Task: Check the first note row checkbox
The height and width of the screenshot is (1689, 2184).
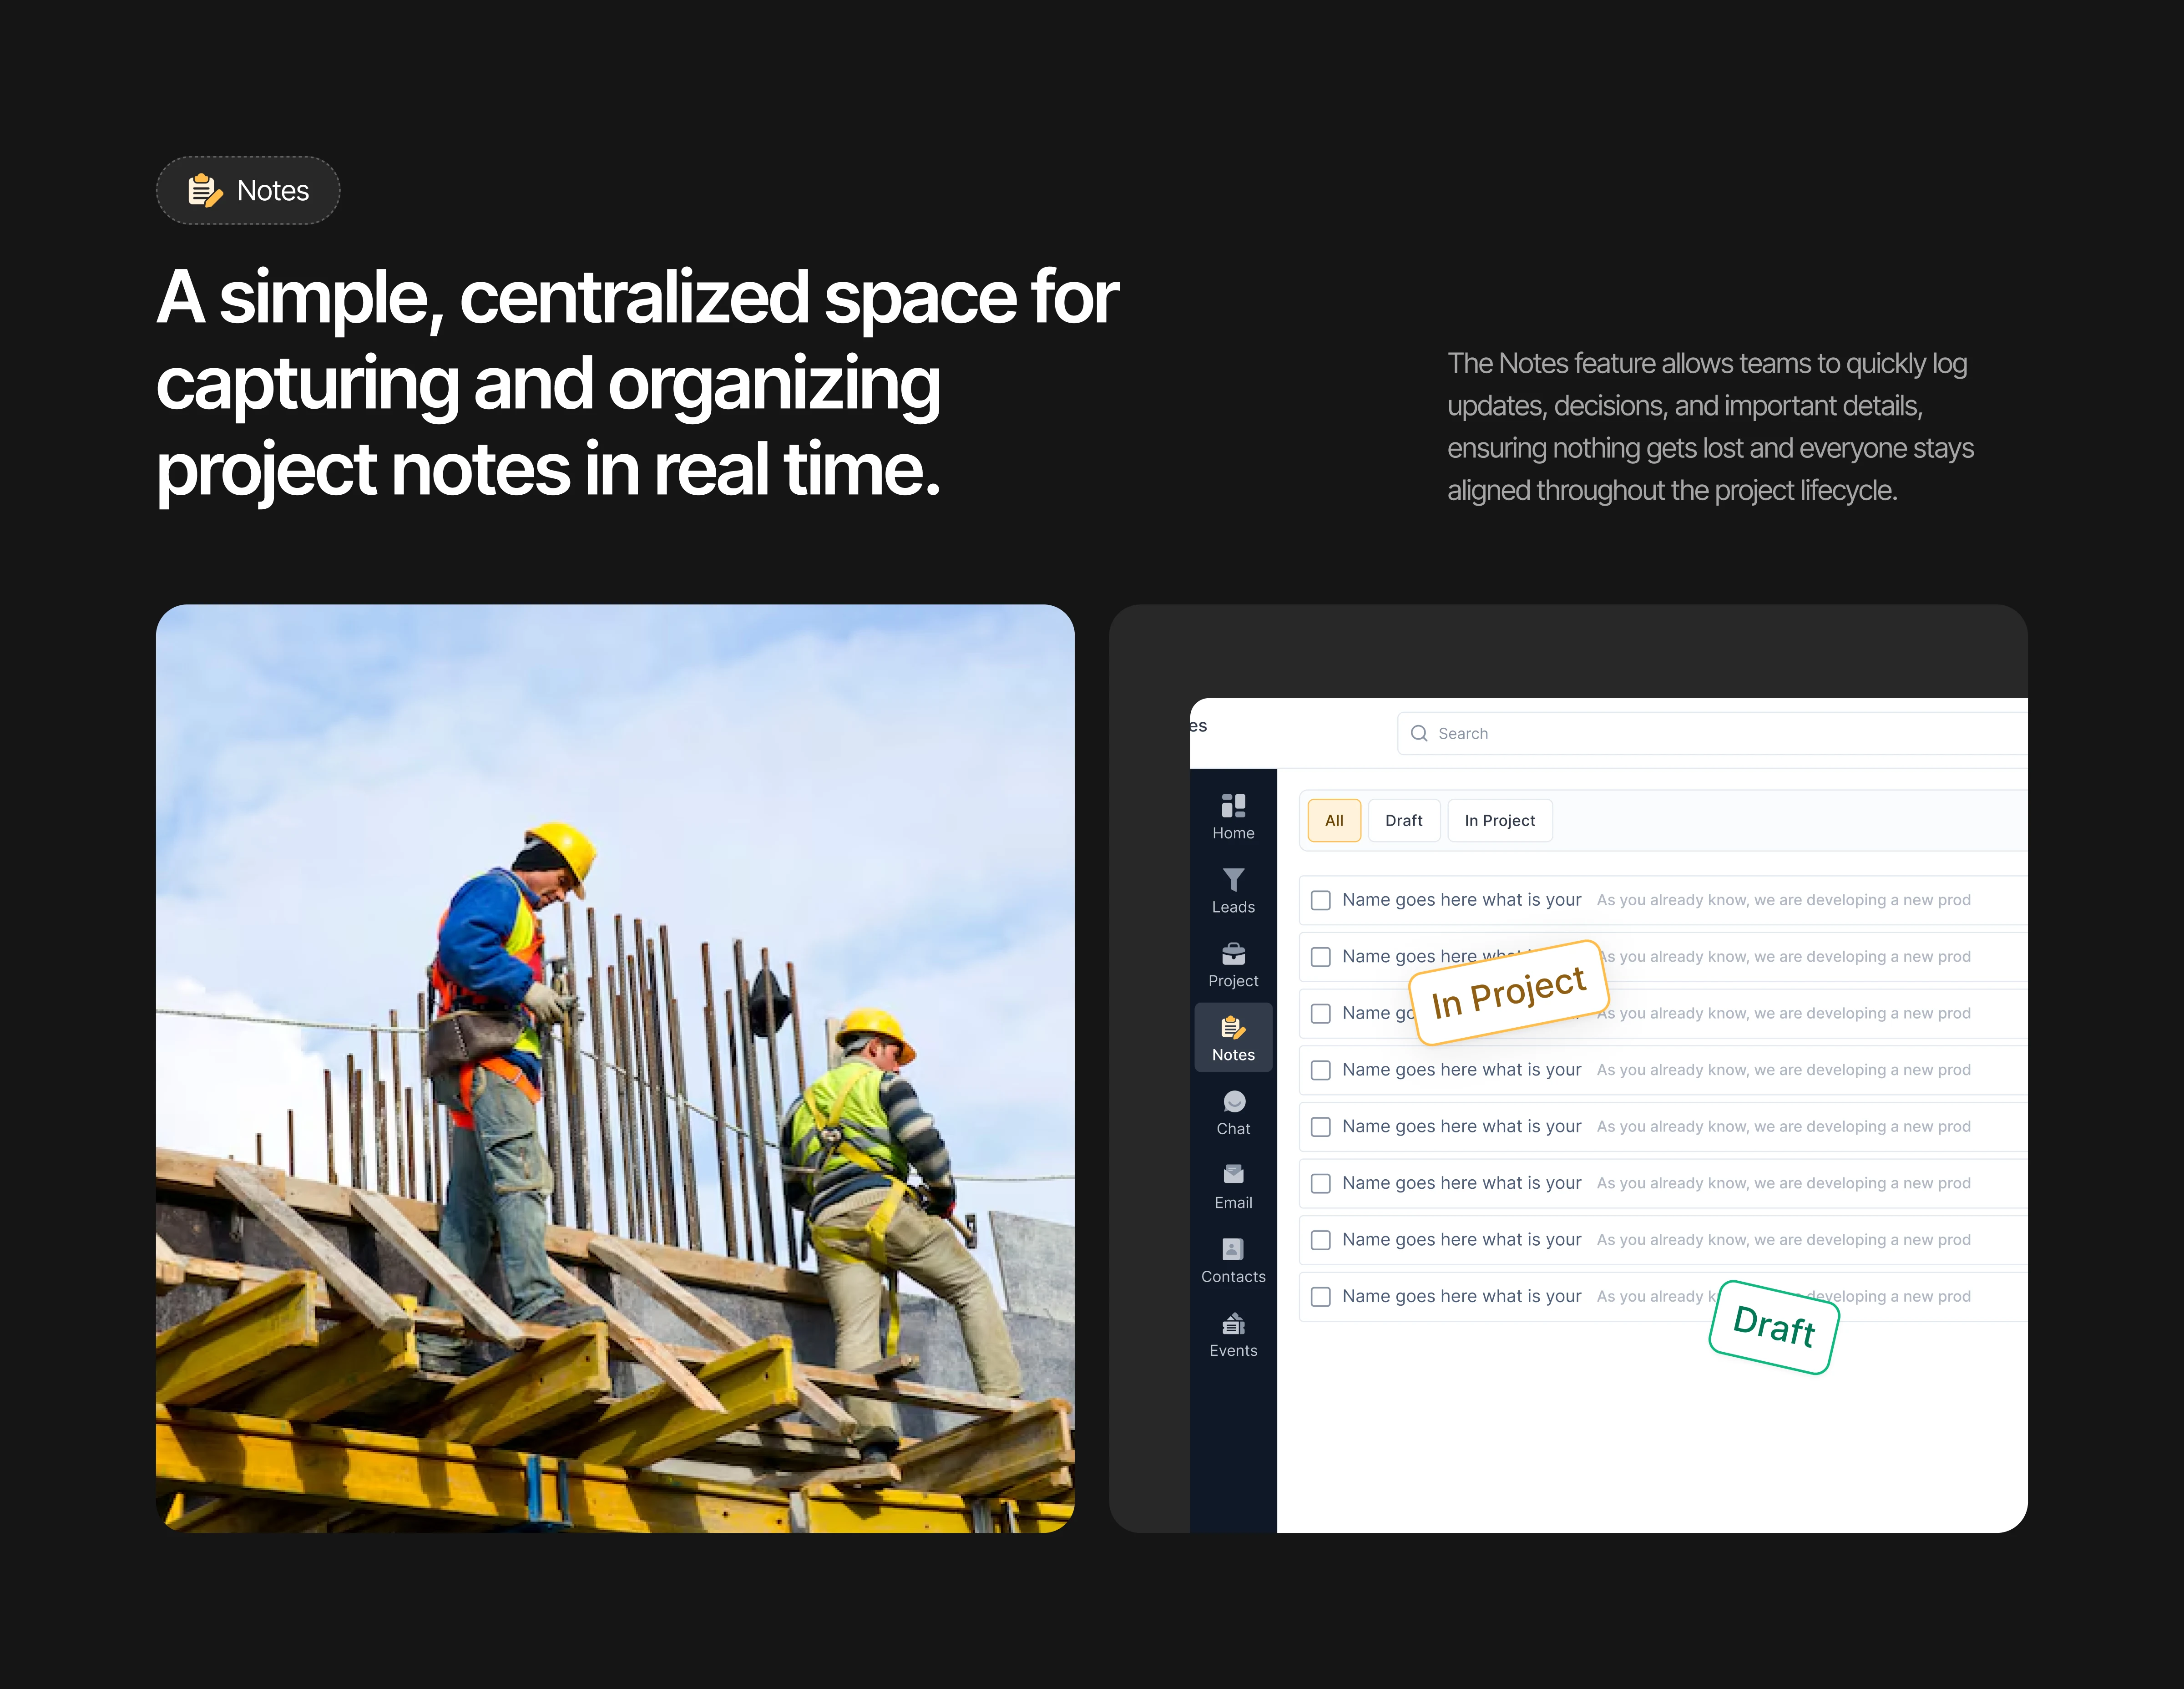Action: pos(1321,900)
